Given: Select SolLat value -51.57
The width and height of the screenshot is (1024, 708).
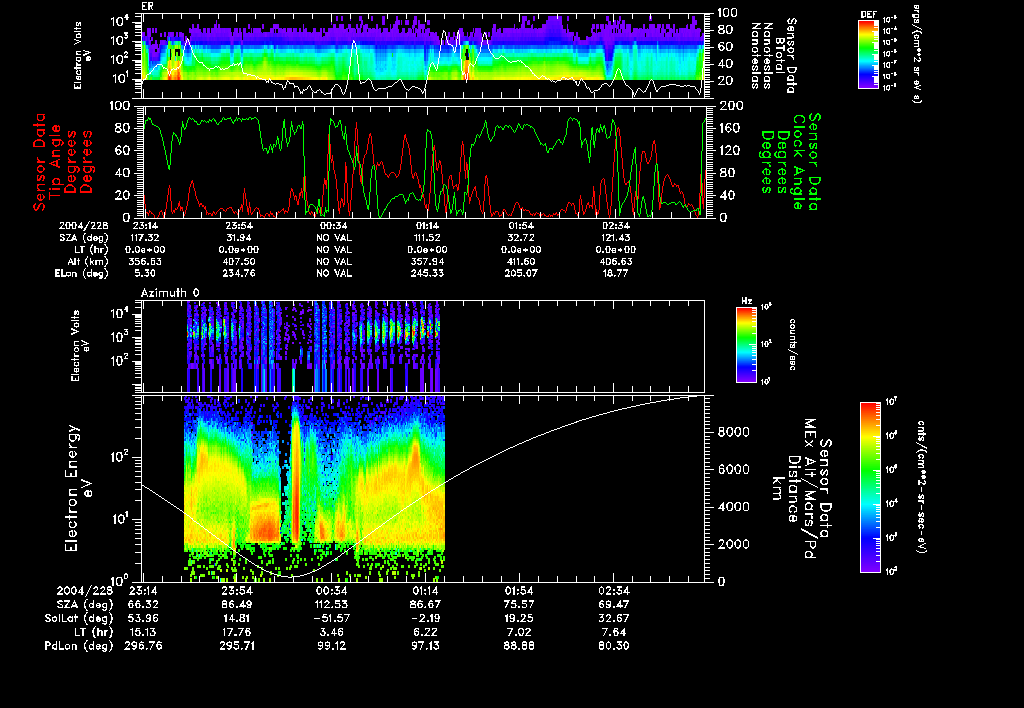Looking at the screenshot, I should click(331, 619).
